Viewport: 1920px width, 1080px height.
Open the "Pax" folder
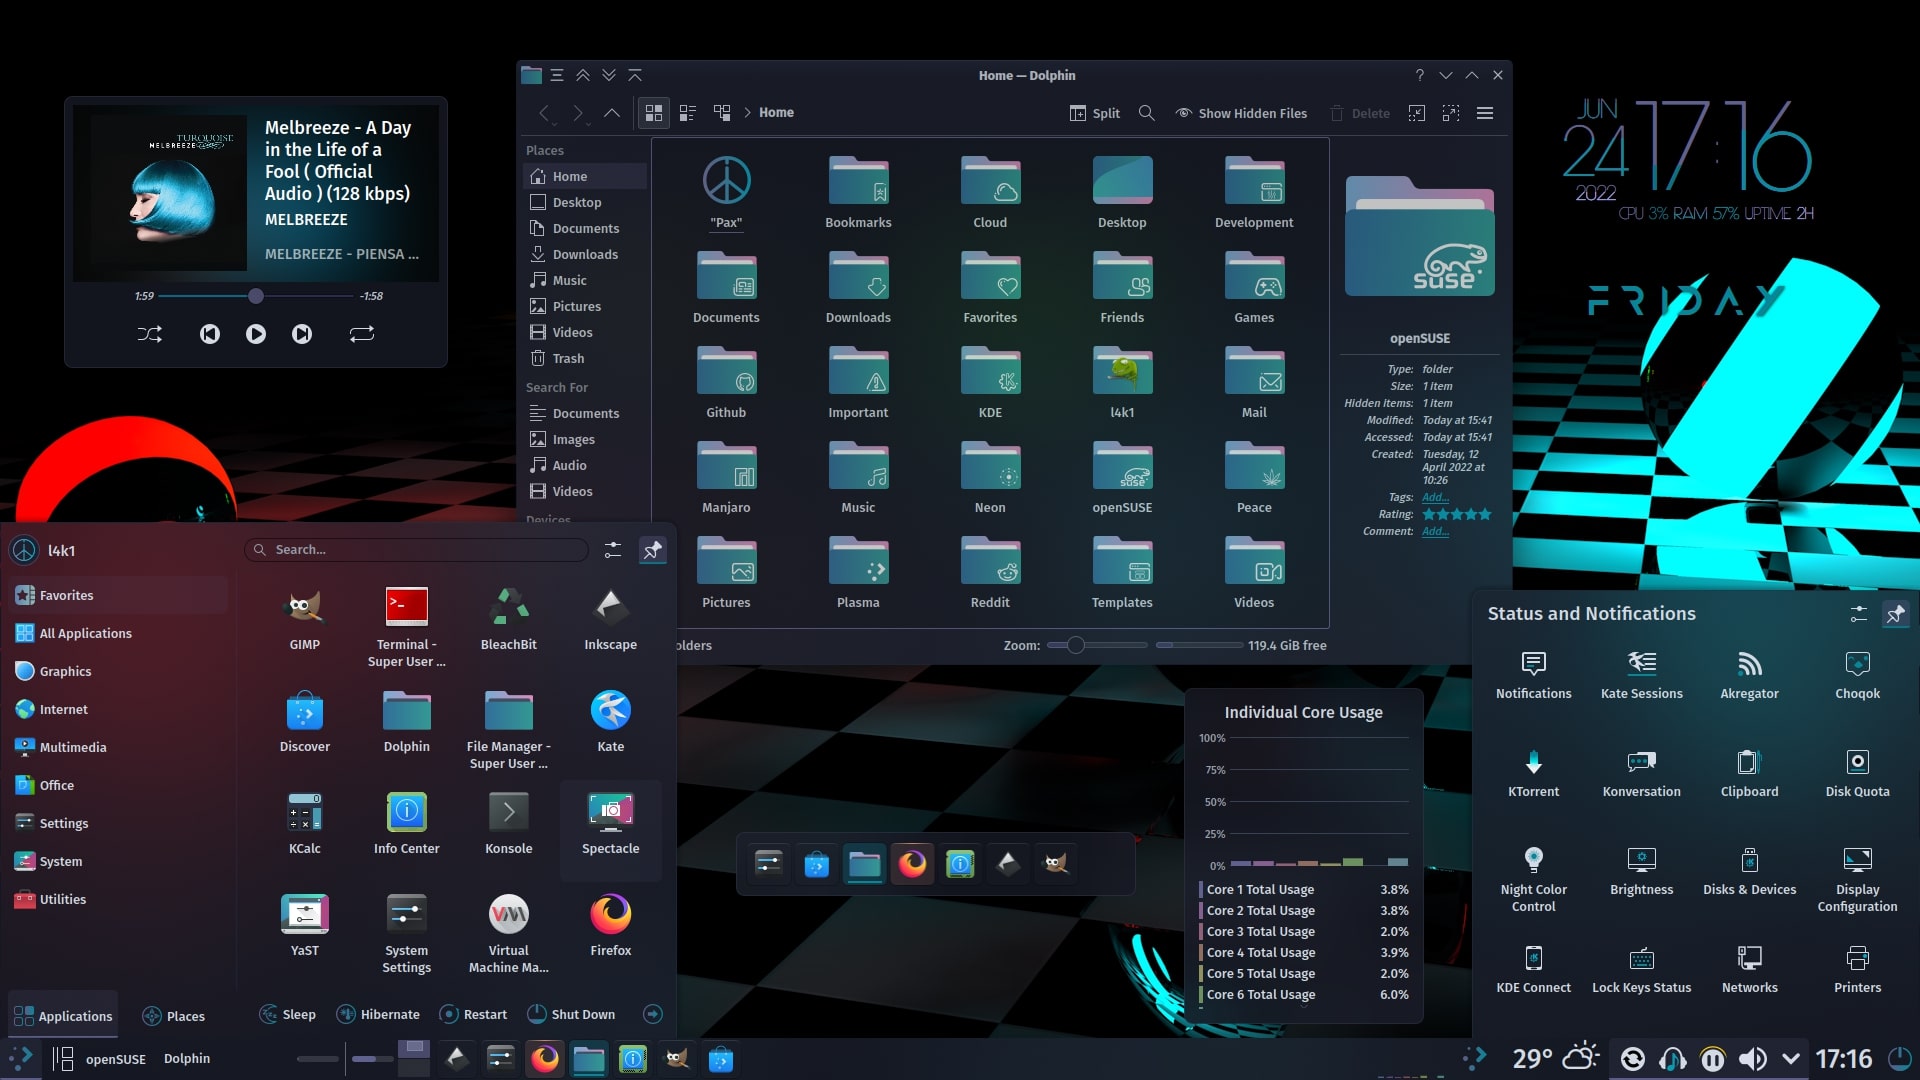[x=727, y=192]
